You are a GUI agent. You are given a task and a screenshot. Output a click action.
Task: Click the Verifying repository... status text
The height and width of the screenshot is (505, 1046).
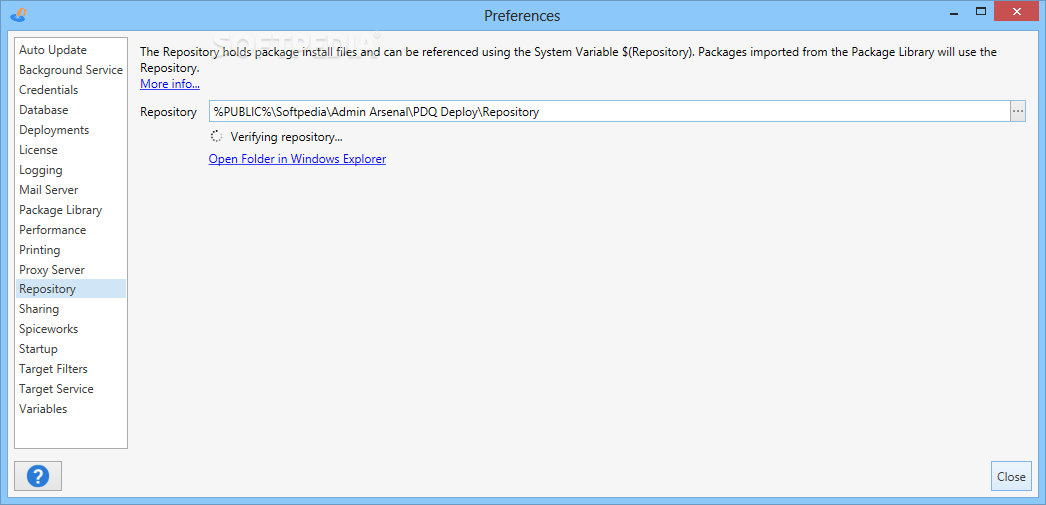[x=286, y=137]
